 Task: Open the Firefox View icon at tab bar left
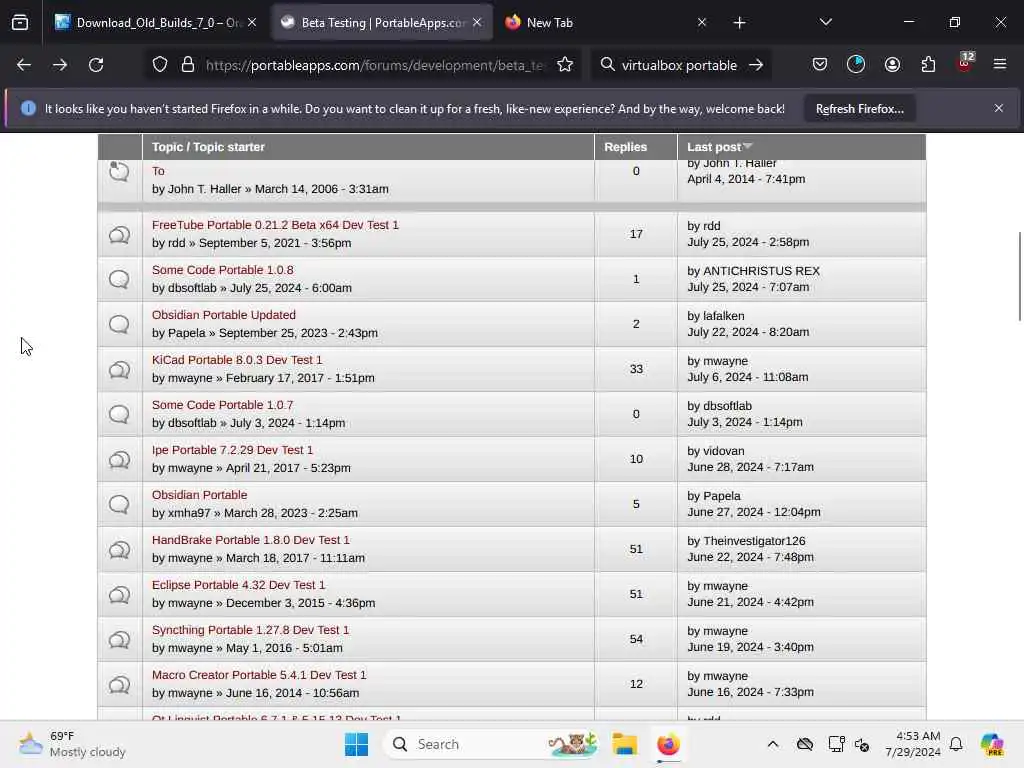(20, 23)
